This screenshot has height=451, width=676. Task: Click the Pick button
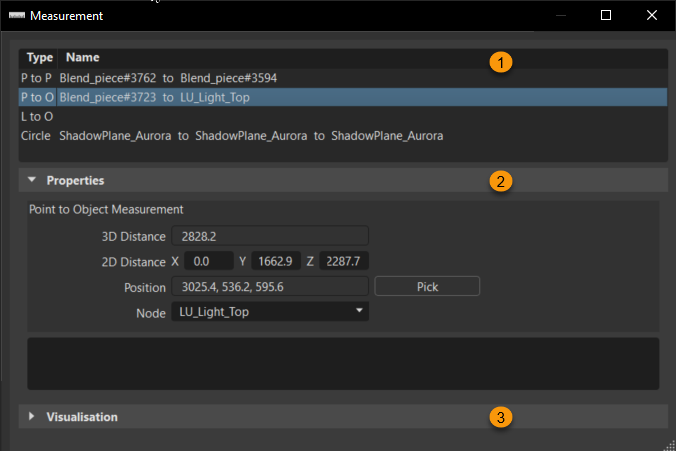427,286
